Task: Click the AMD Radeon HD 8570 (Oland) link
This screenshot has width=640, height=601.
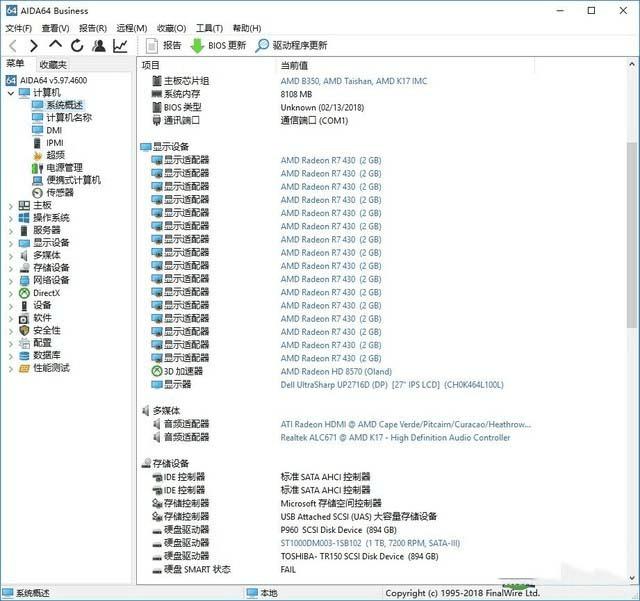Action: tap(336, 372)
